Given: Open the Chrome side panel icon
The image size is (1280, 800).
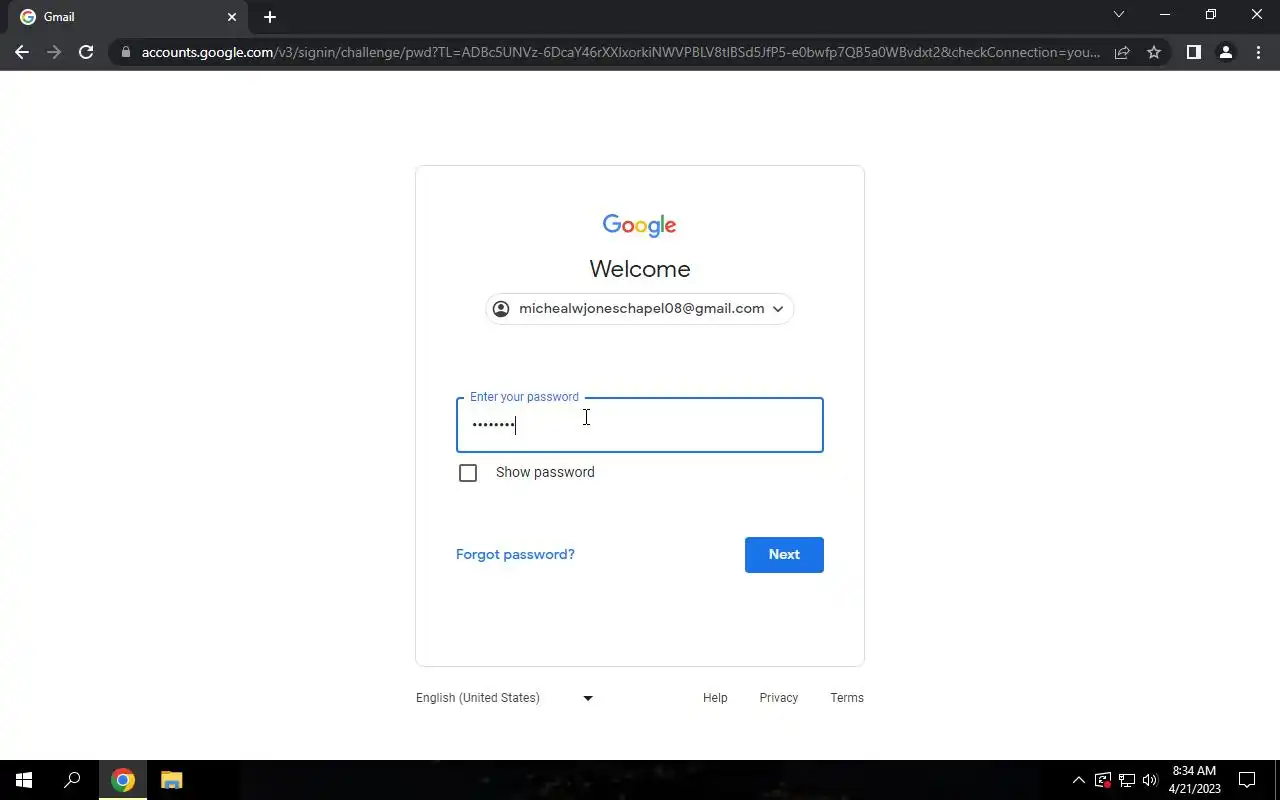Looking at the screenshot, I should [1193, 52].
